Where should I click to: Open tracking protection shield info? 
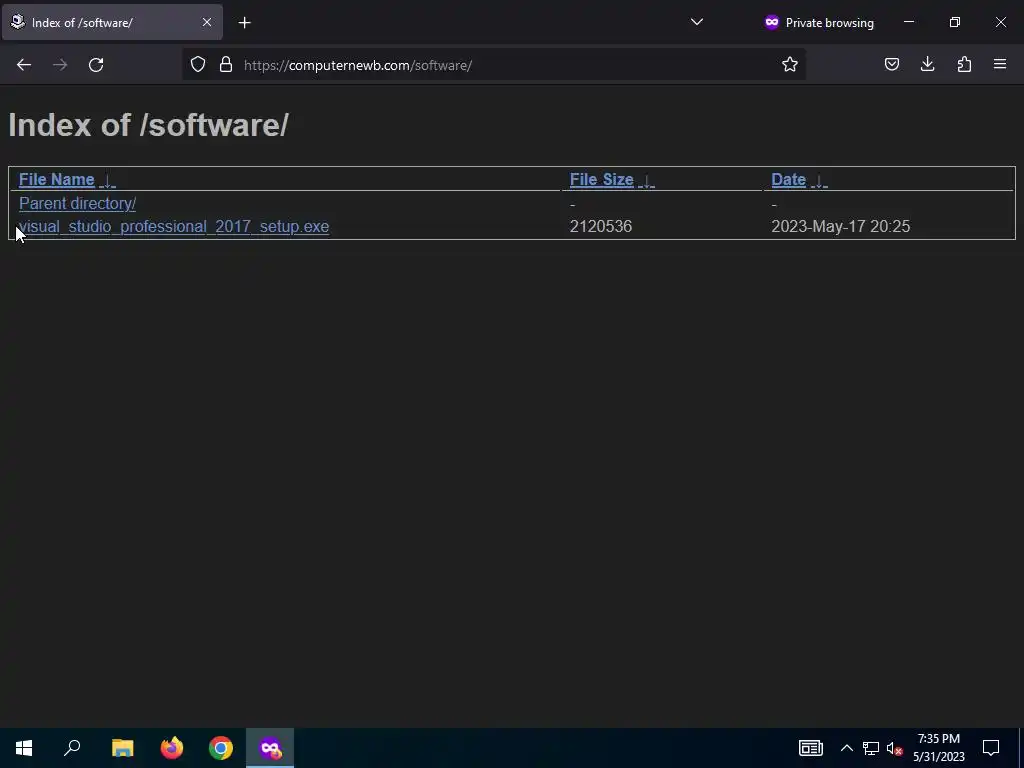tap(198, 65)
